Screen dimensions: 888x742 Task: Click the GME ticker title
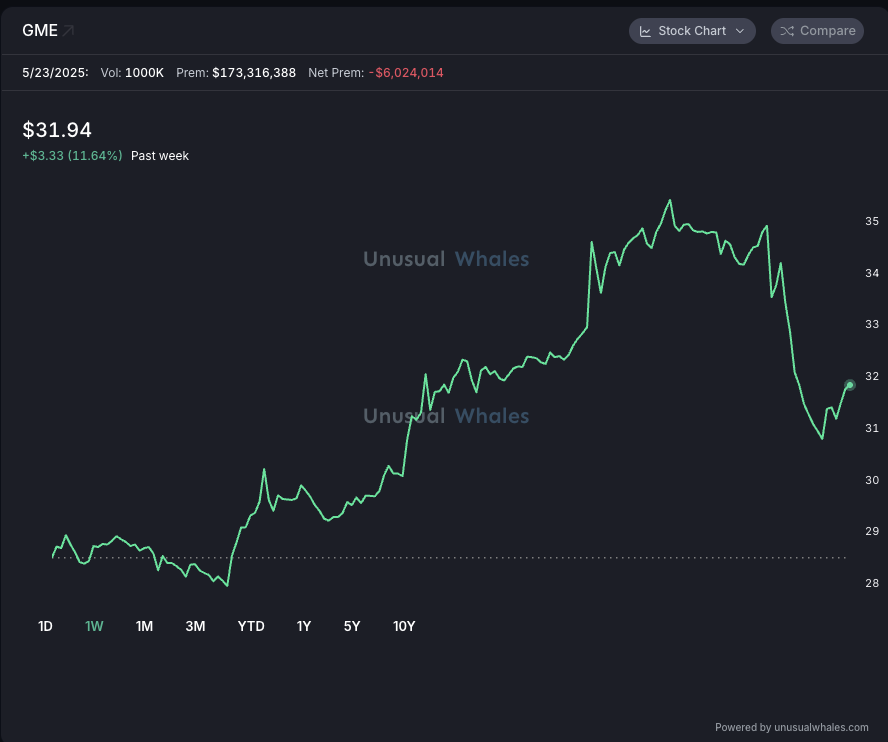coord(40,31)
